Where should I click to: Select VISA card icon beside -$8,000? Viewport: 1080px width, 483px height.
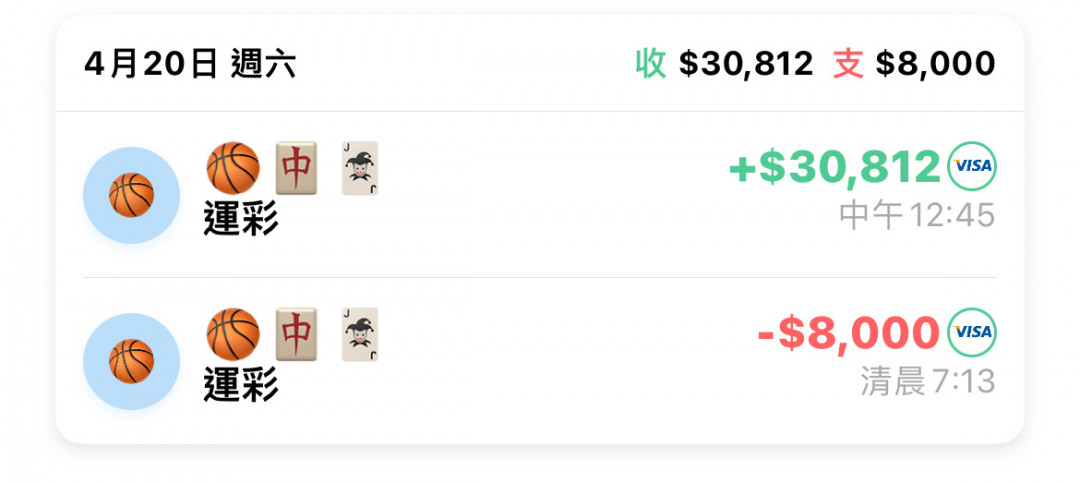[x=972, y=331]
